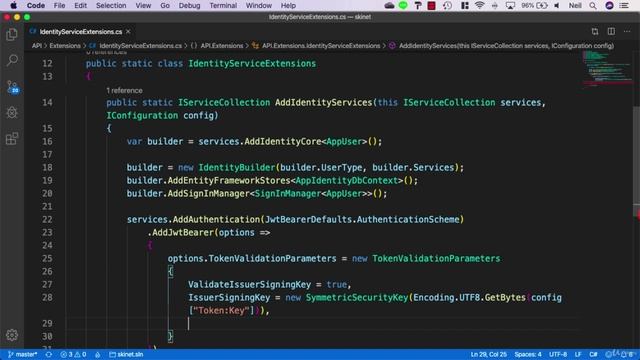Place cursor on AddIdentityCore in line 16
This screenshot has height=360, width=640.
pos(283,142)
